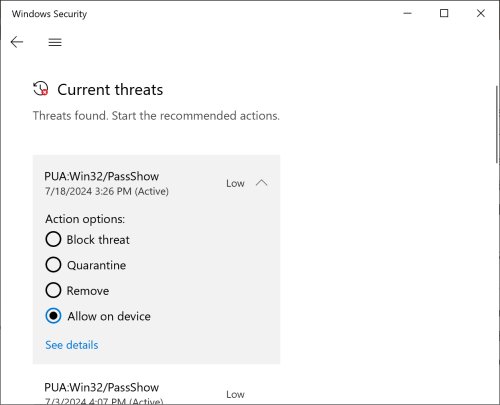This screenshot has height=405, width=500.
Task: Expand the second PUA:Win32/PassShow threat entry
Action: (x=156, y=392)
